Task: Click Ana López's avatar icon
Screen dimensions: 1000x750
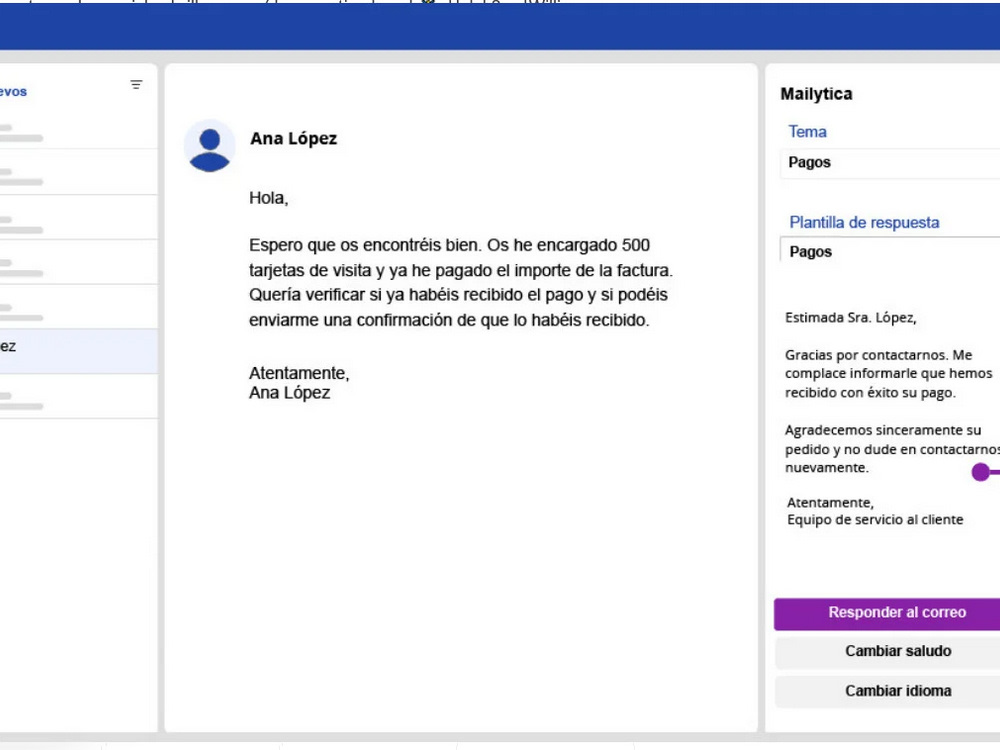Action: tap(209, 145)
